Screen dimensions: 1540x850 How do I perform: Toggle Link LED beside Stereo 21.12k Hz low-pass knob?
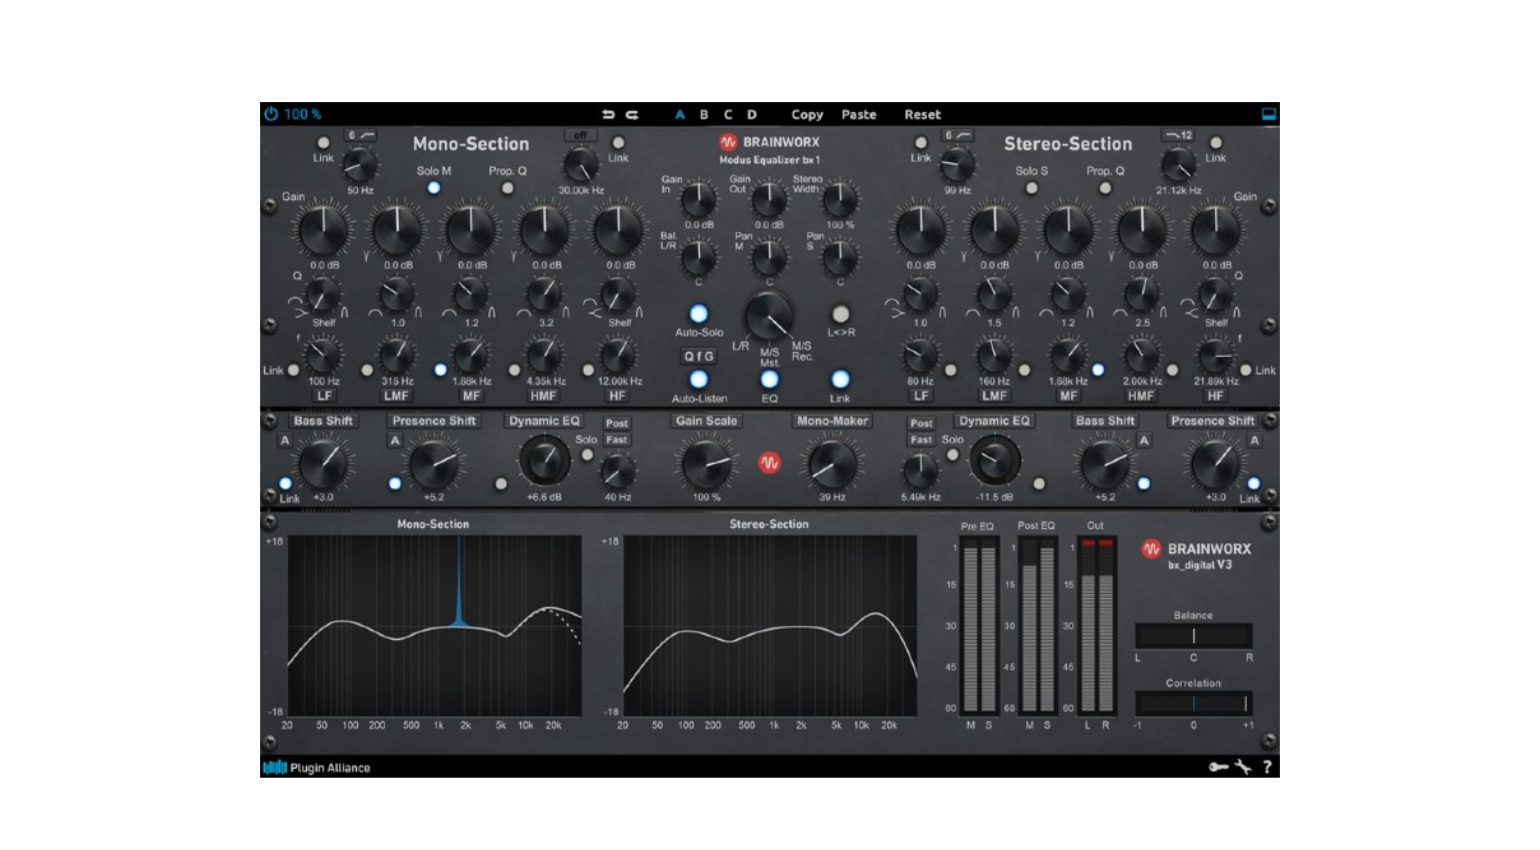click(x=1215, y=143)
